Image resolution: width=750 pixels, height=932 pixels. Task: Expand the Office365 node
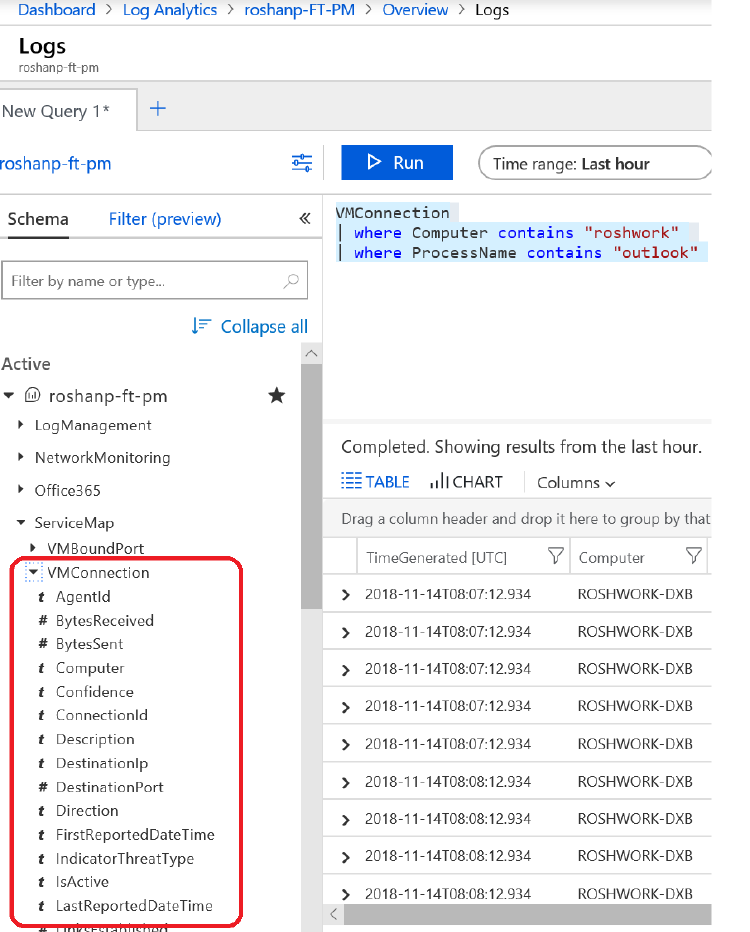point(21,489)
